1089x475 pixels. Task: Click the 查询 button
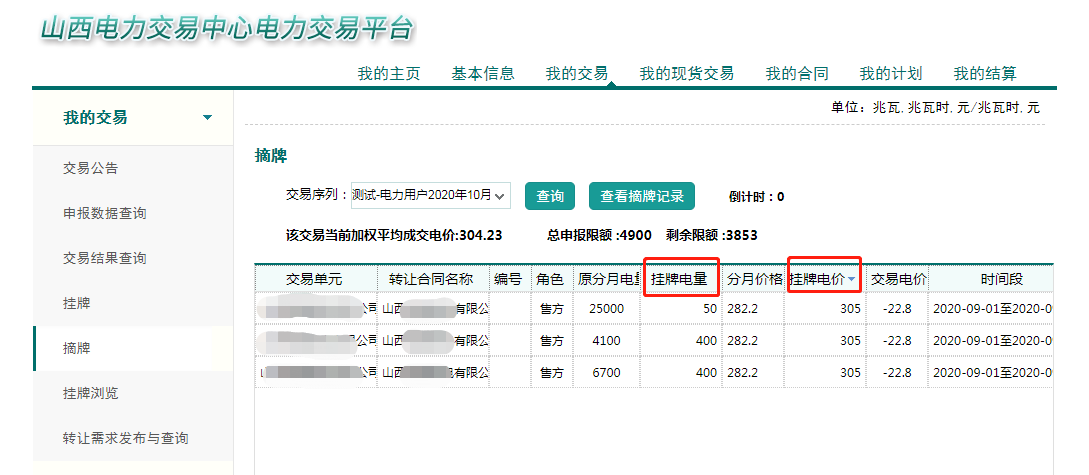click(550, 196)
